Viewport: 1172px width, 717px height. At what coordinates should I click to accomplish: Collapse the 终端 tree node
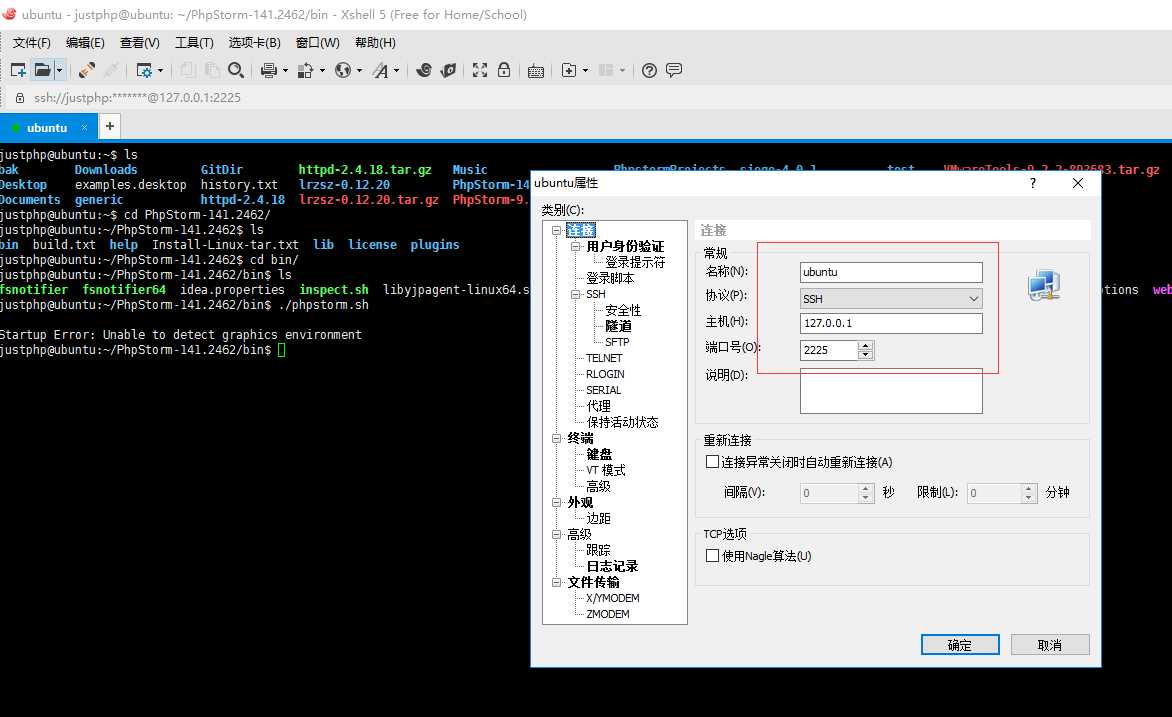556,439
